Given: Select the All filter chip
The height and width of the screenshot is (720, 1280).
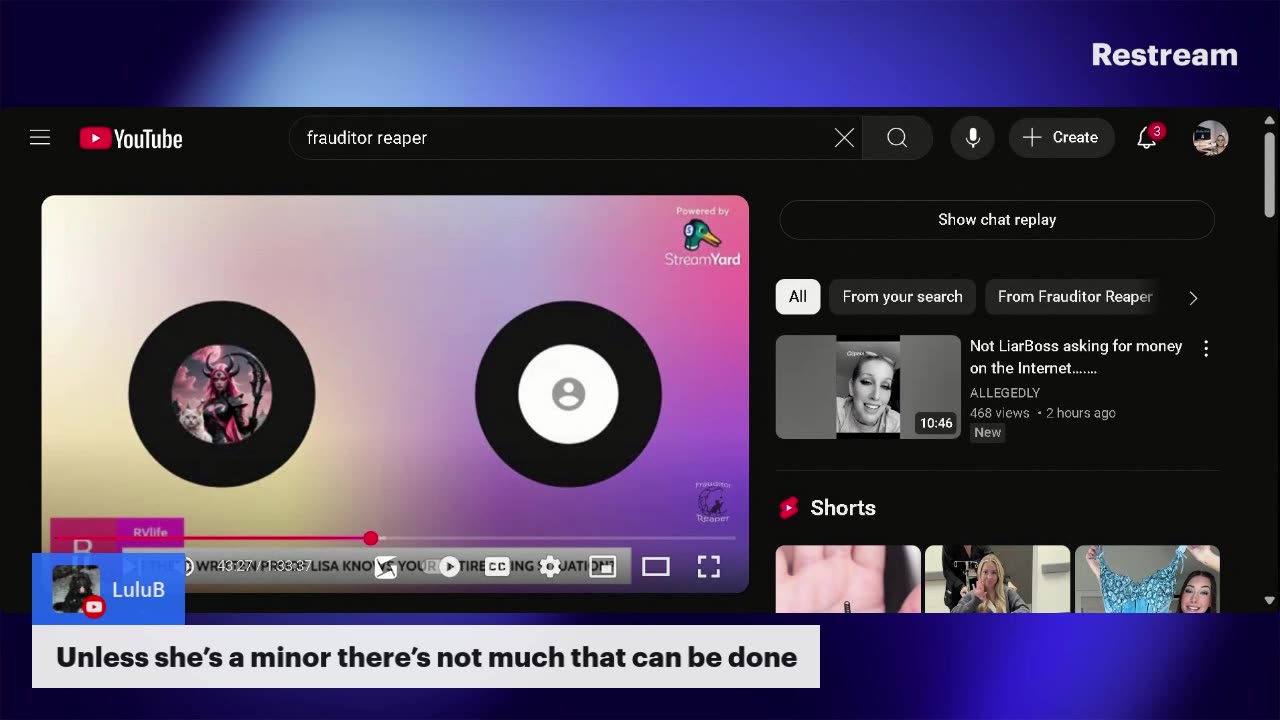Looking at the screenshot, I should pyautogui.click(x=798, y=297).
